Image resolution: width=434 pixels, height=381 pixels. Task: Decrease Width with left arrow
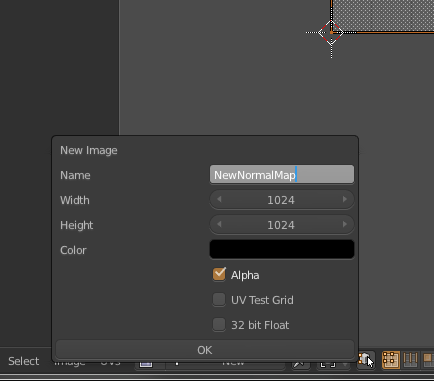pos(219,199)
